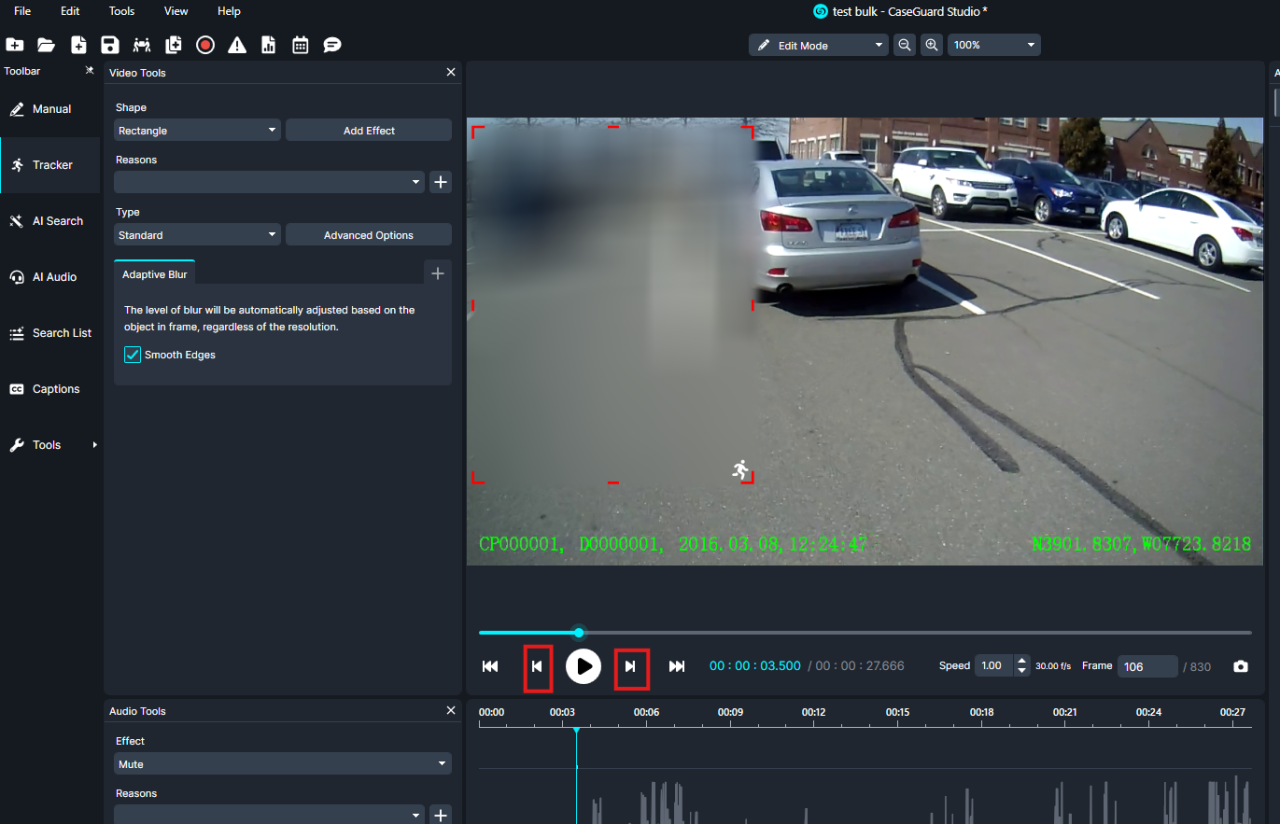Open the View menu
The height and width of the screenshot is (824, 1280).
[176, 11]
